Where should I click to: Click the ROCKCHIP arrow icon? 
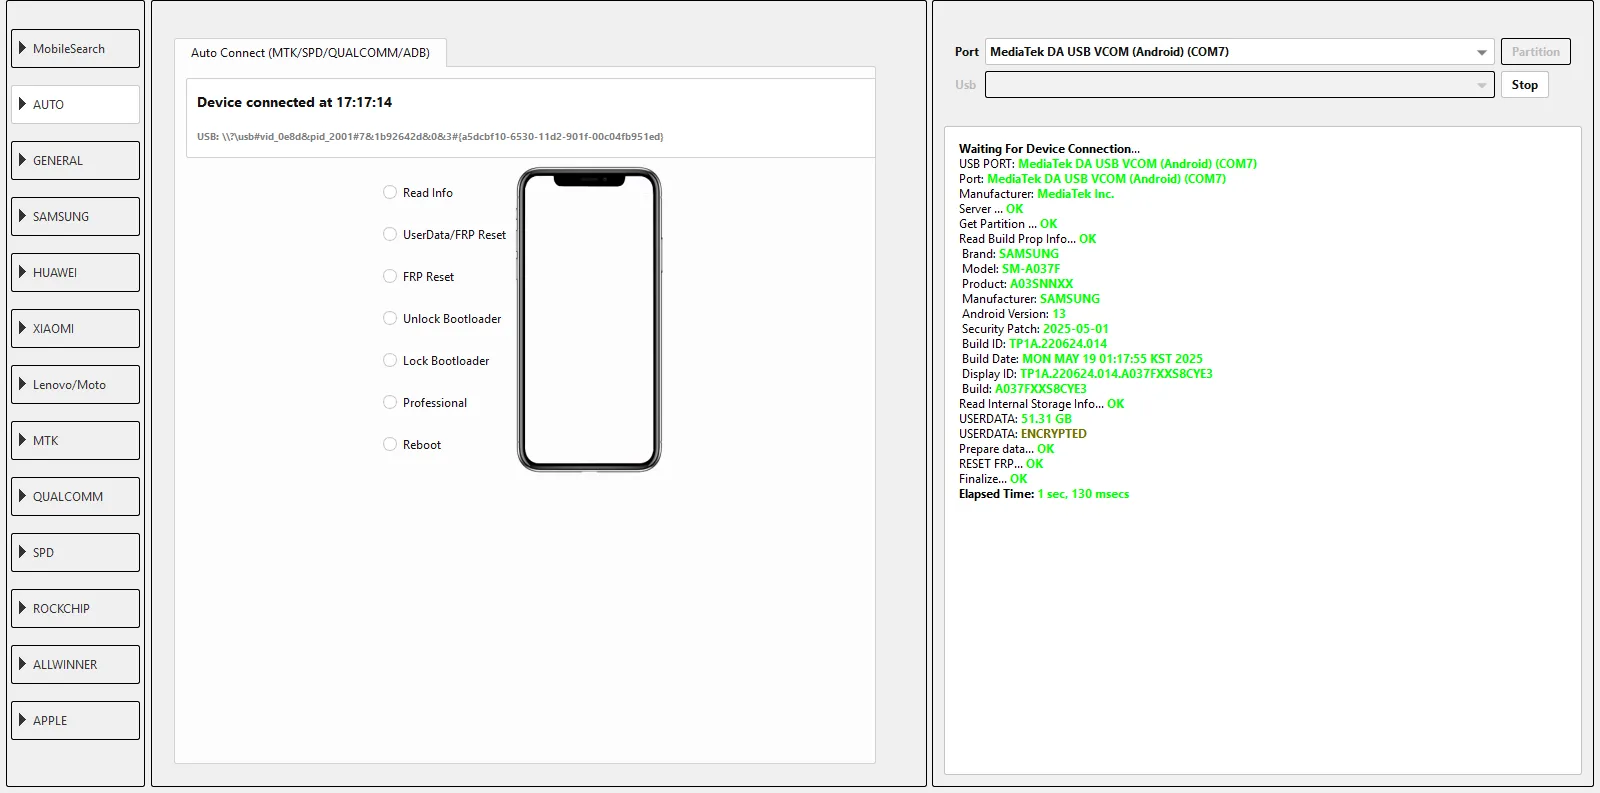[22, 608]
